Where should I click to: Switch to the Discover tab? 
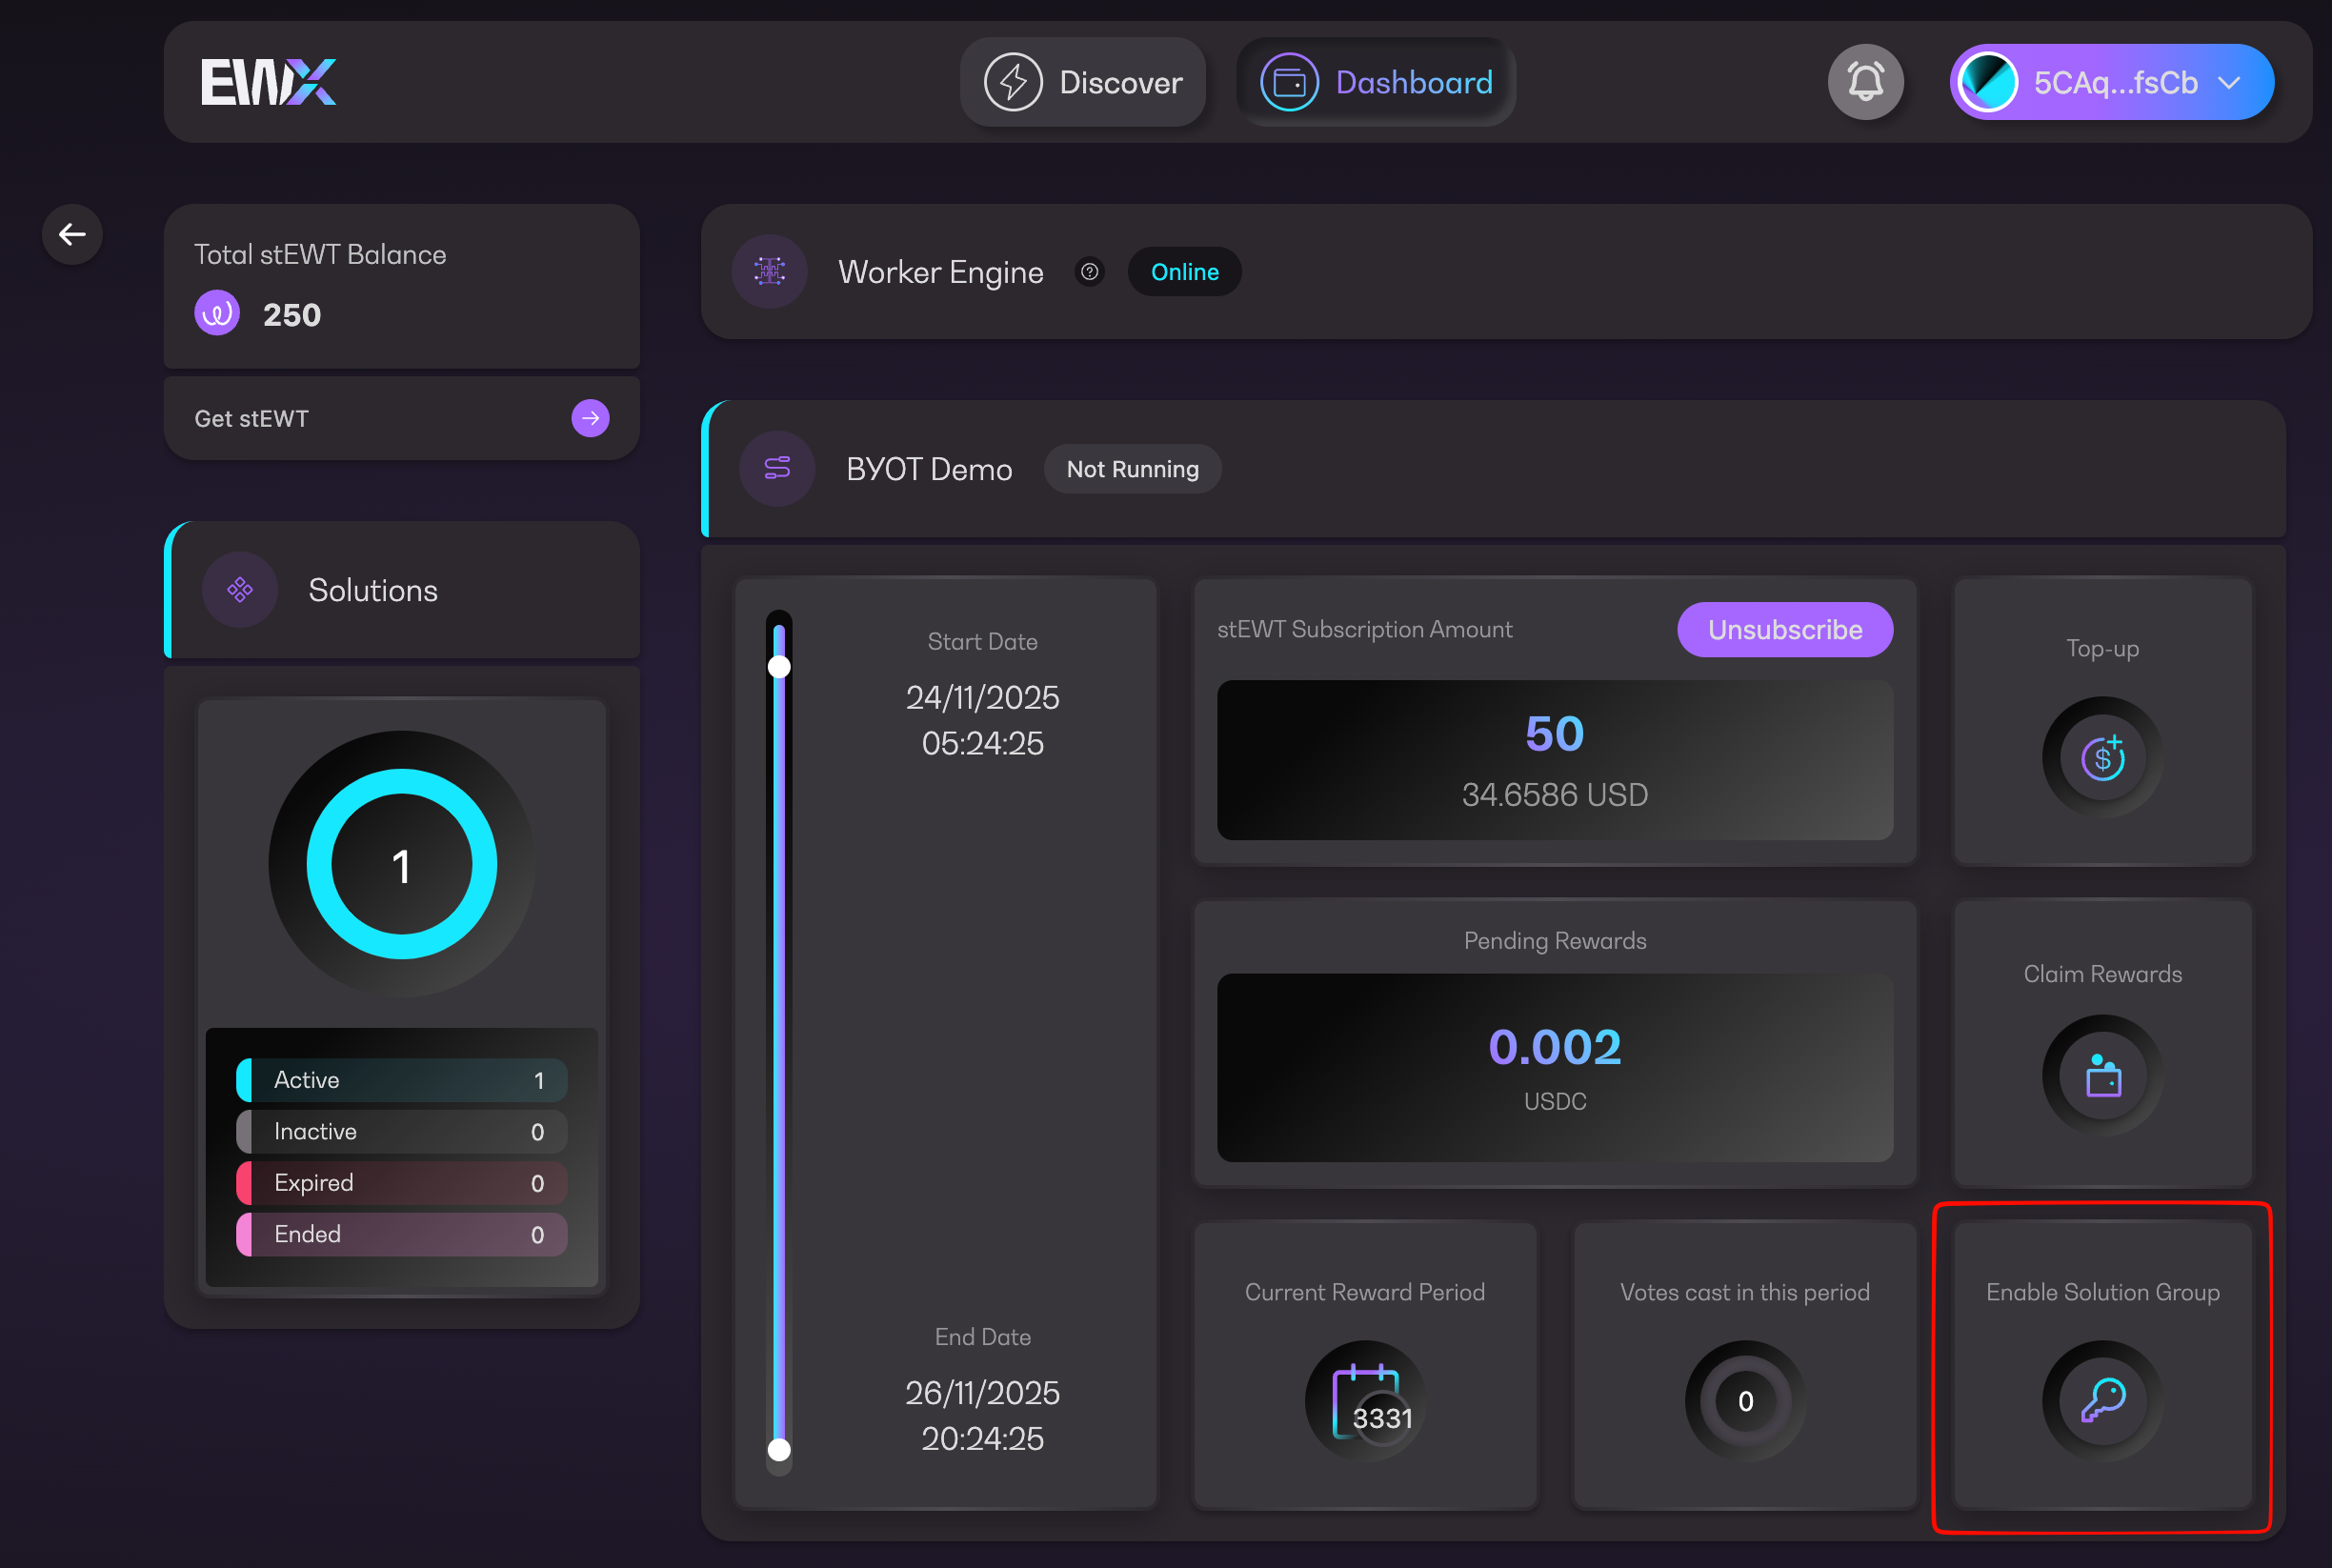[x=1083, y=82]
